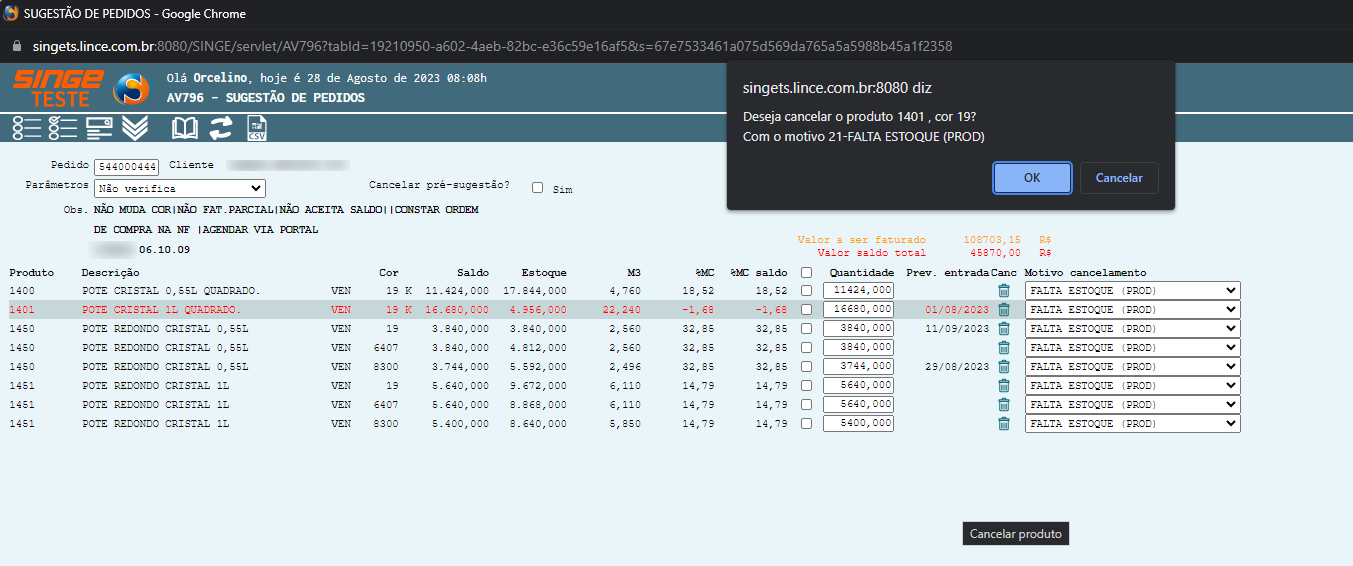1353x566 pixels.
Task: Click the checked list icon in toolbar
Action: point(62,128)
